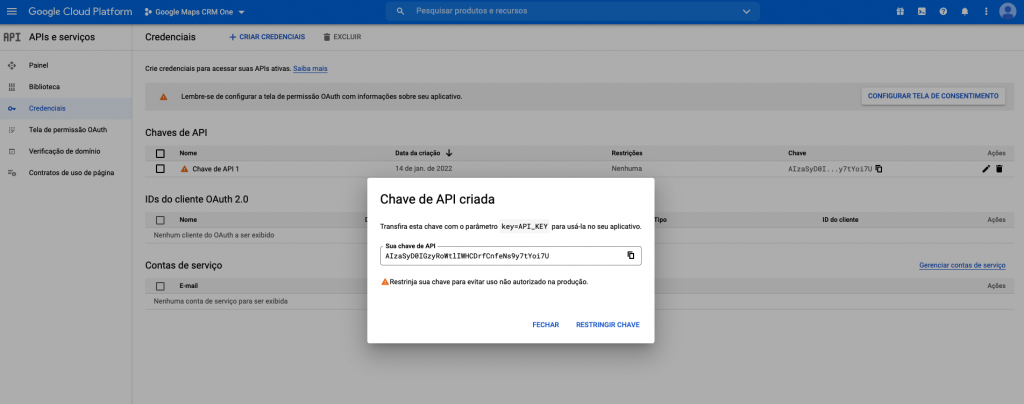1024x404 pixels.
Task: Check the select-all box in Contas de serviço
Action: pyautogui.click(x=160, y=285)
